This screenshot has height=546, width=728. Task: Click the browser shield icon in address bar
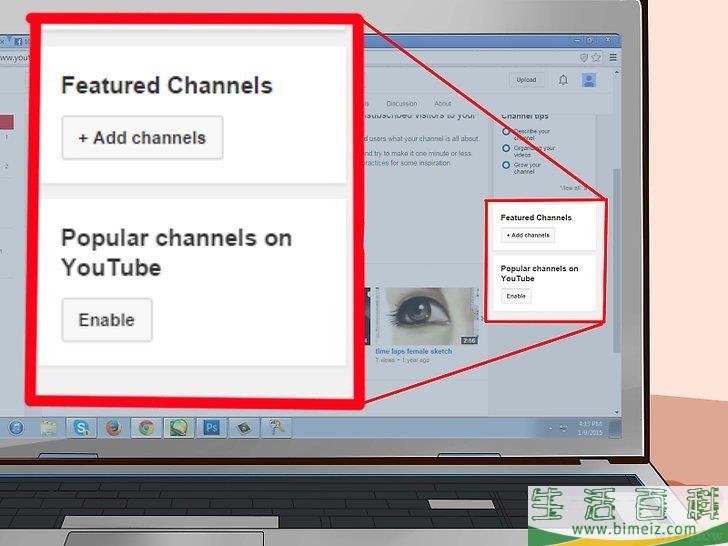[x=584, y=57]
